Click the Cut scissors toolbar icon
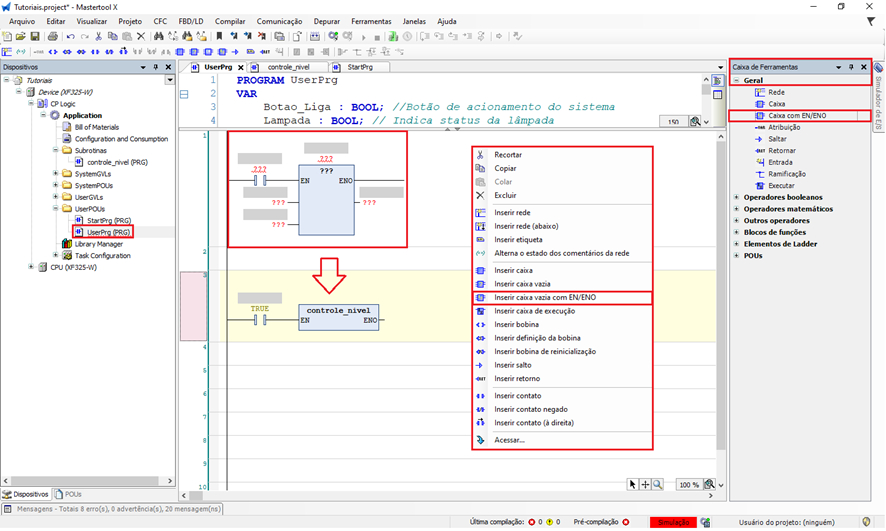 (x=98, y=36)
